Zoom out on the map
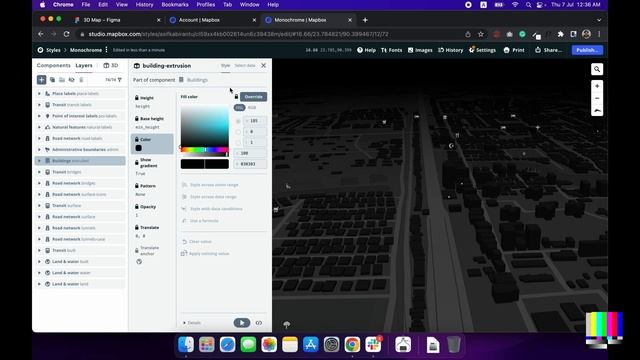The width and height of the screenshot is (640, 360). coord(597,98)
